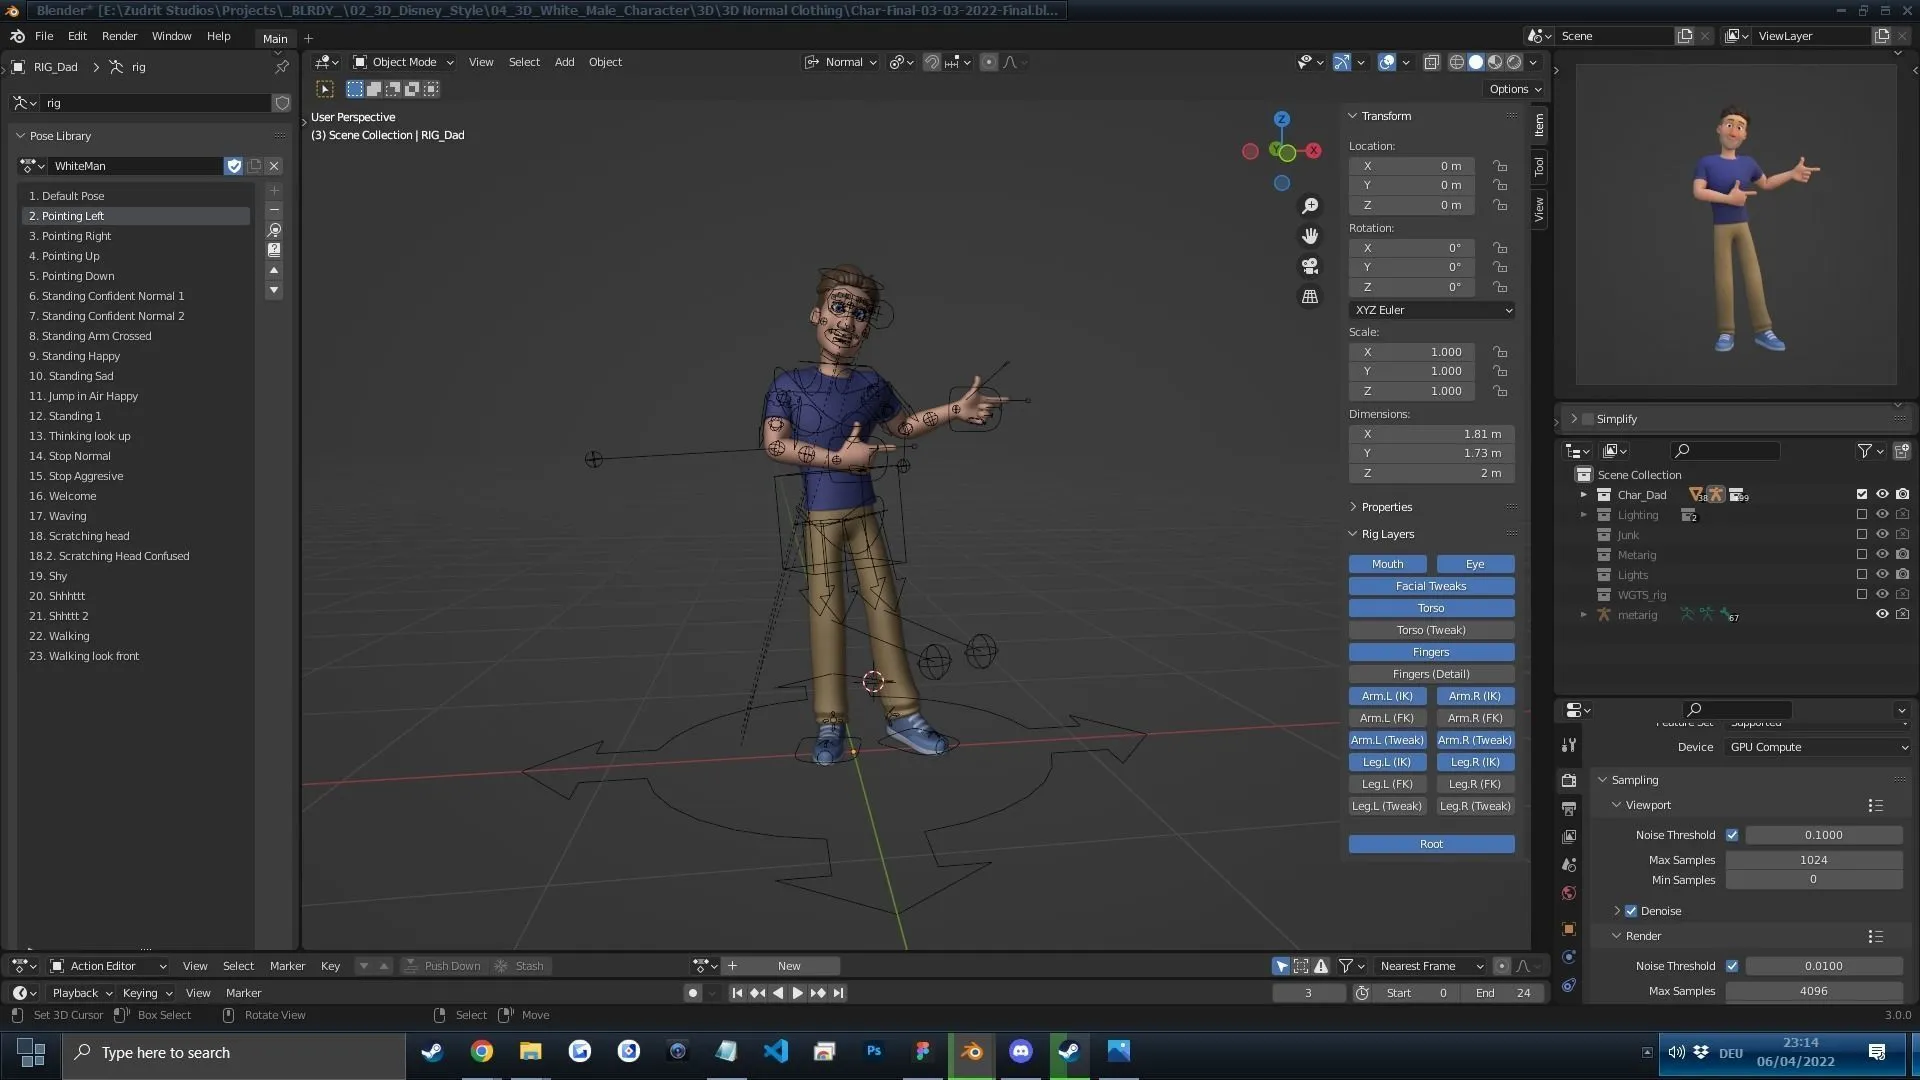Hide the metarig in the Outliner

[x=1882, y=614]
